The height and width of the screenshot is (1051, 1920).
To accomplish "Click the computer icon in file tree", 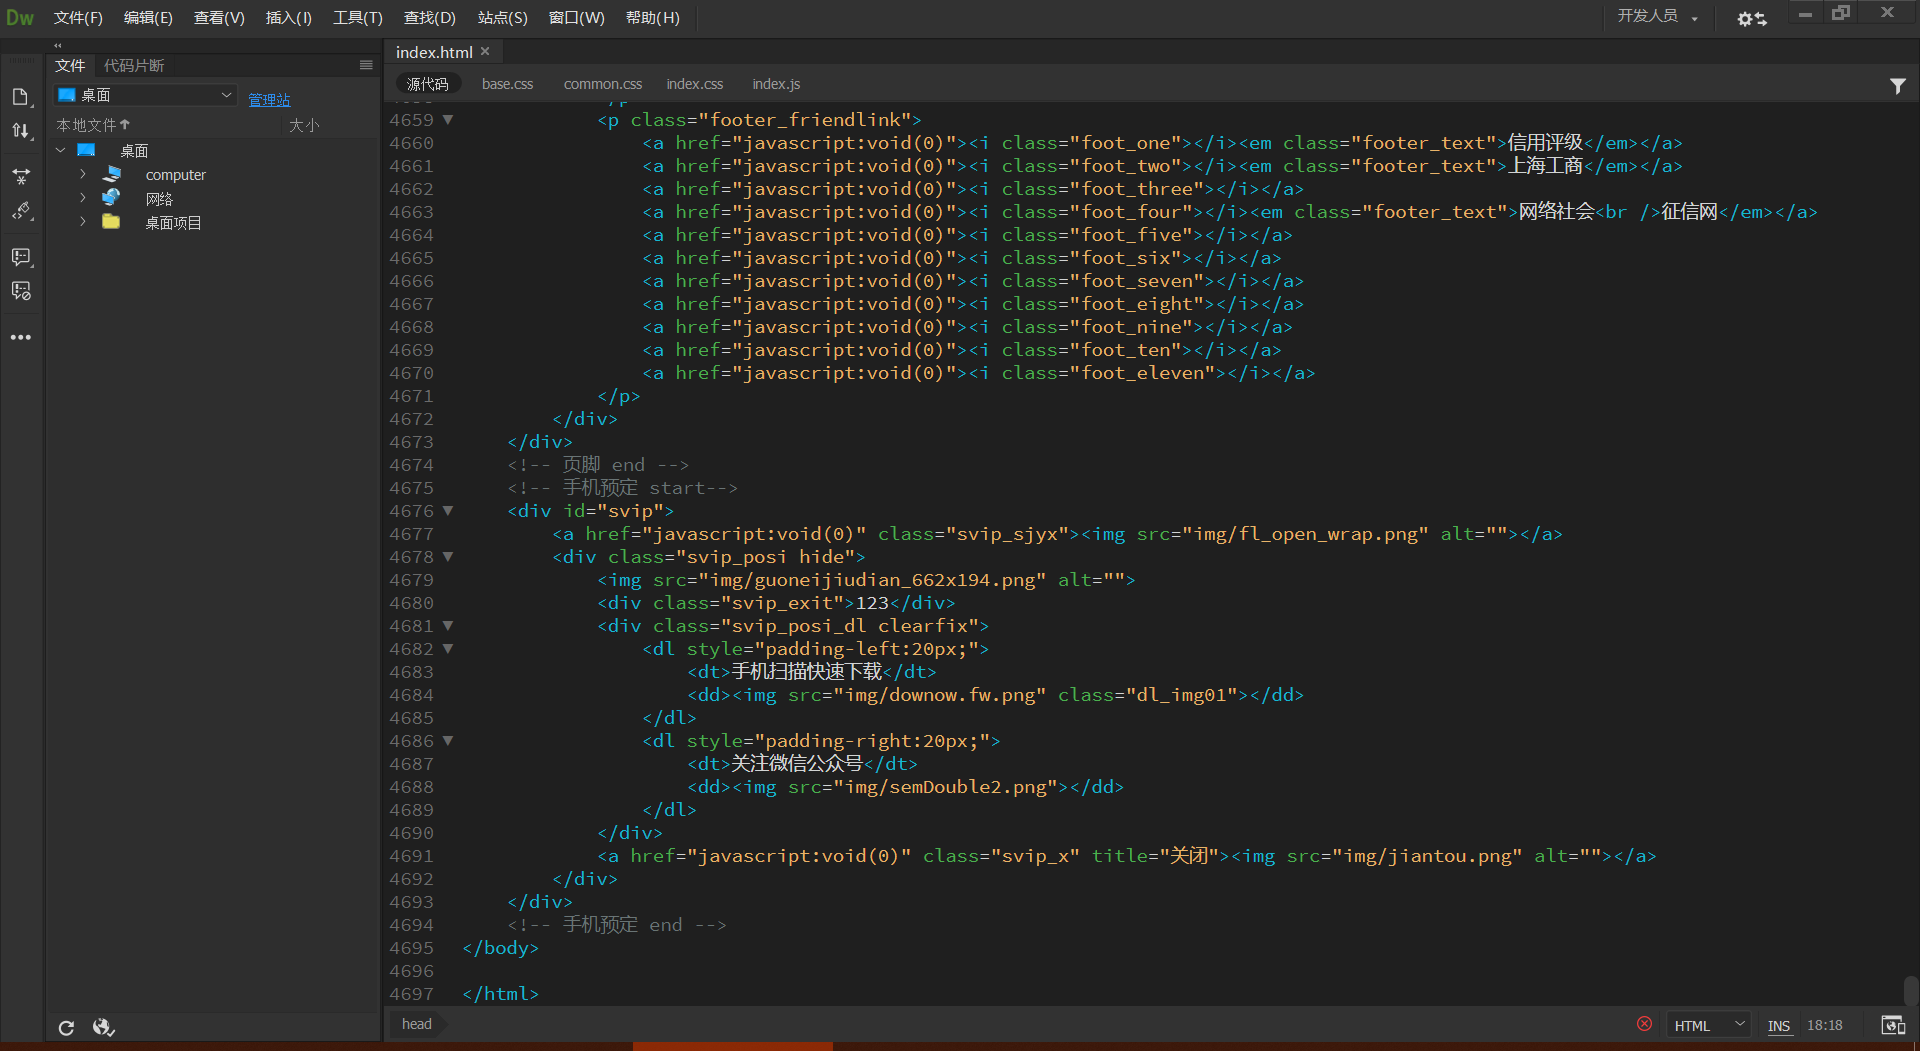I will click(112, 174).
